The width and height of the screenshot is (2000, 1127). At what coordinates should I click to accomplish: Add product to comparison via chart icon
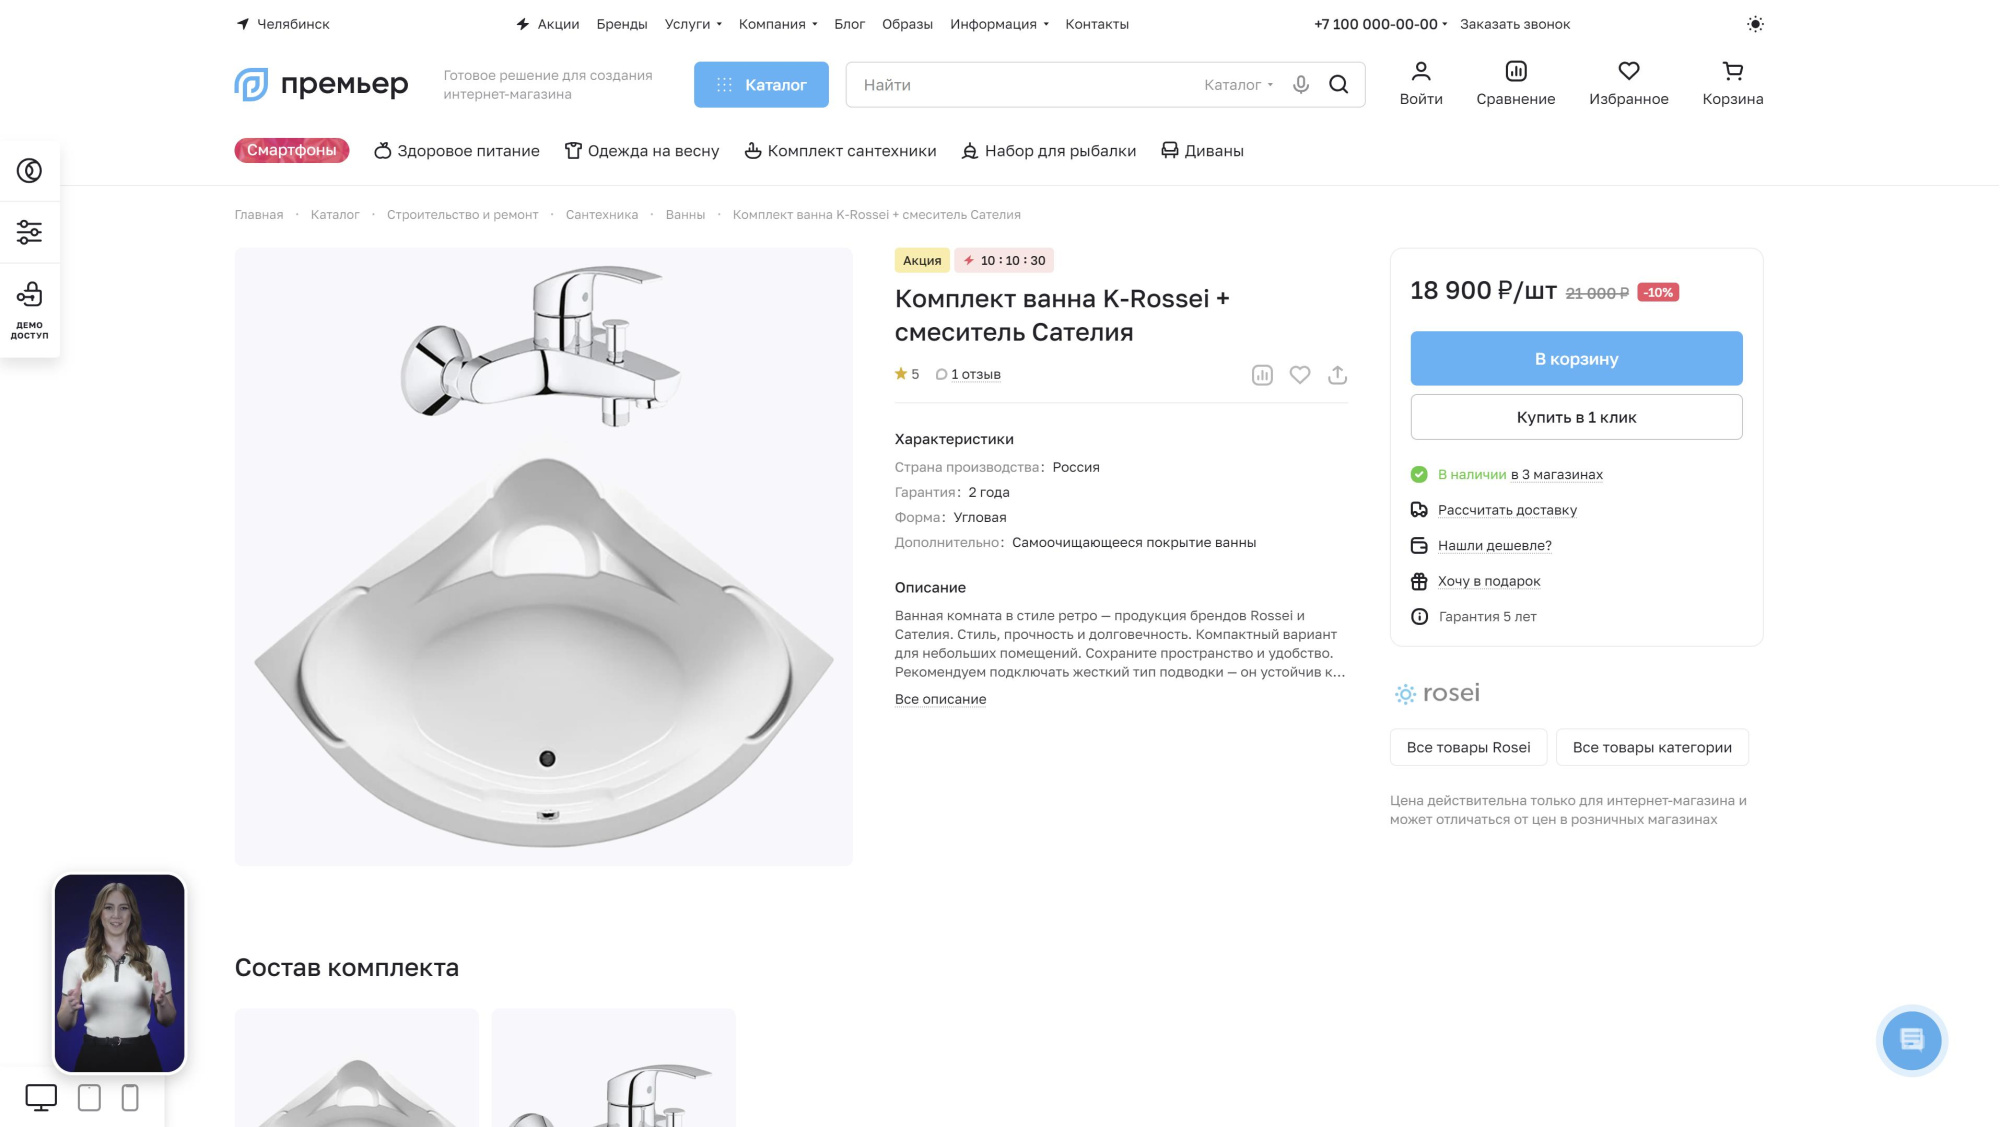click(x=1262, y=375)
